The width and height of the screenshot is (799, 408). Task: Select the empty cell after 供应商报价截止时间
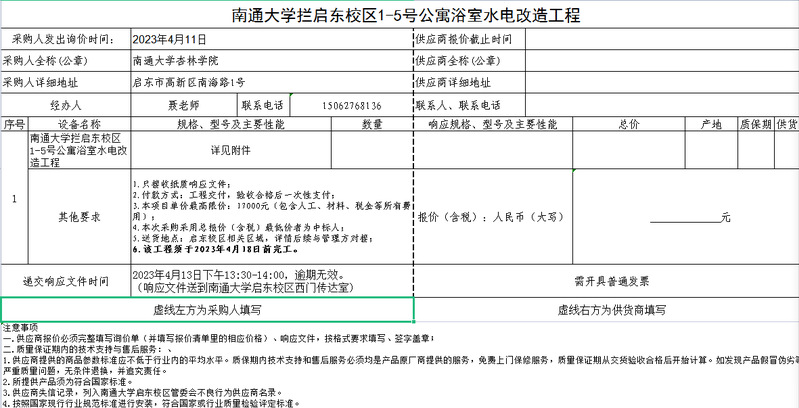click(662, 39)
